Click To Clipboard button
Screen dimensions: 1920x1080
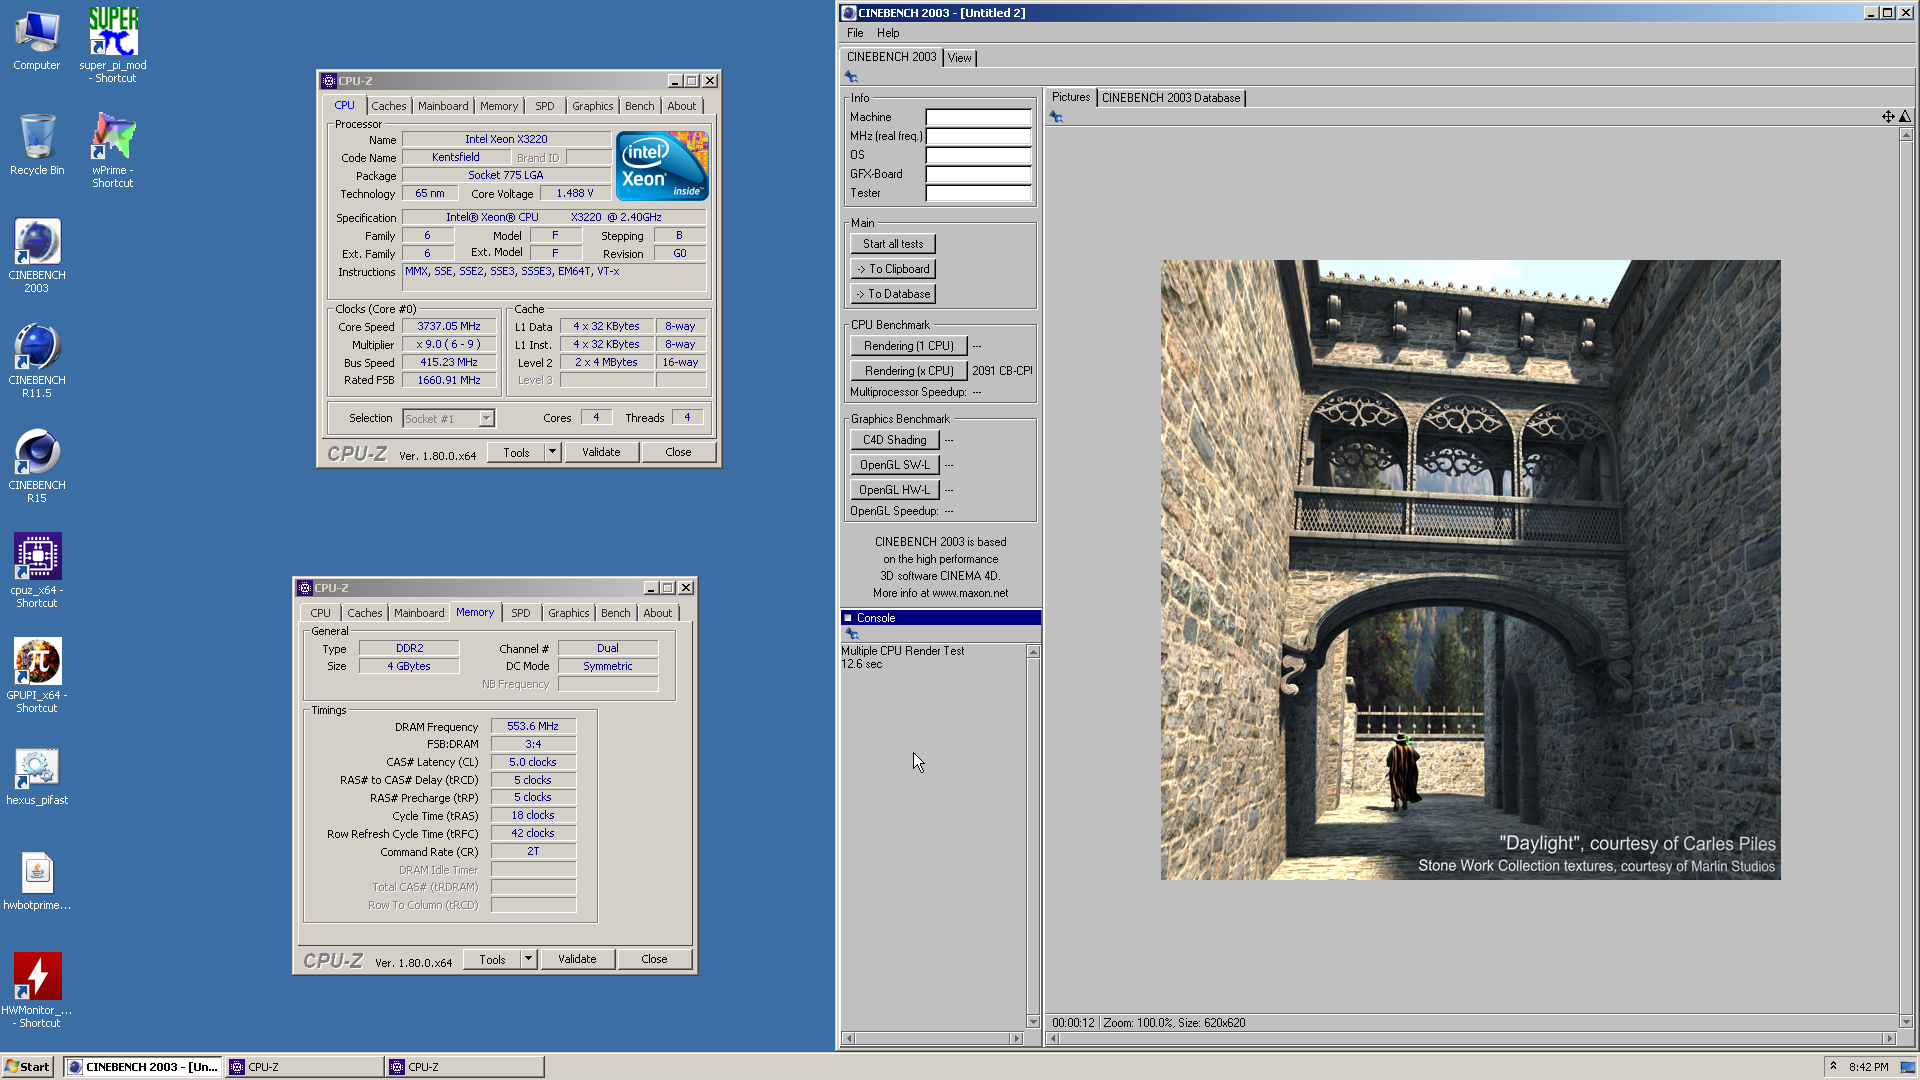pyautogui.click(x=893, y=269)
